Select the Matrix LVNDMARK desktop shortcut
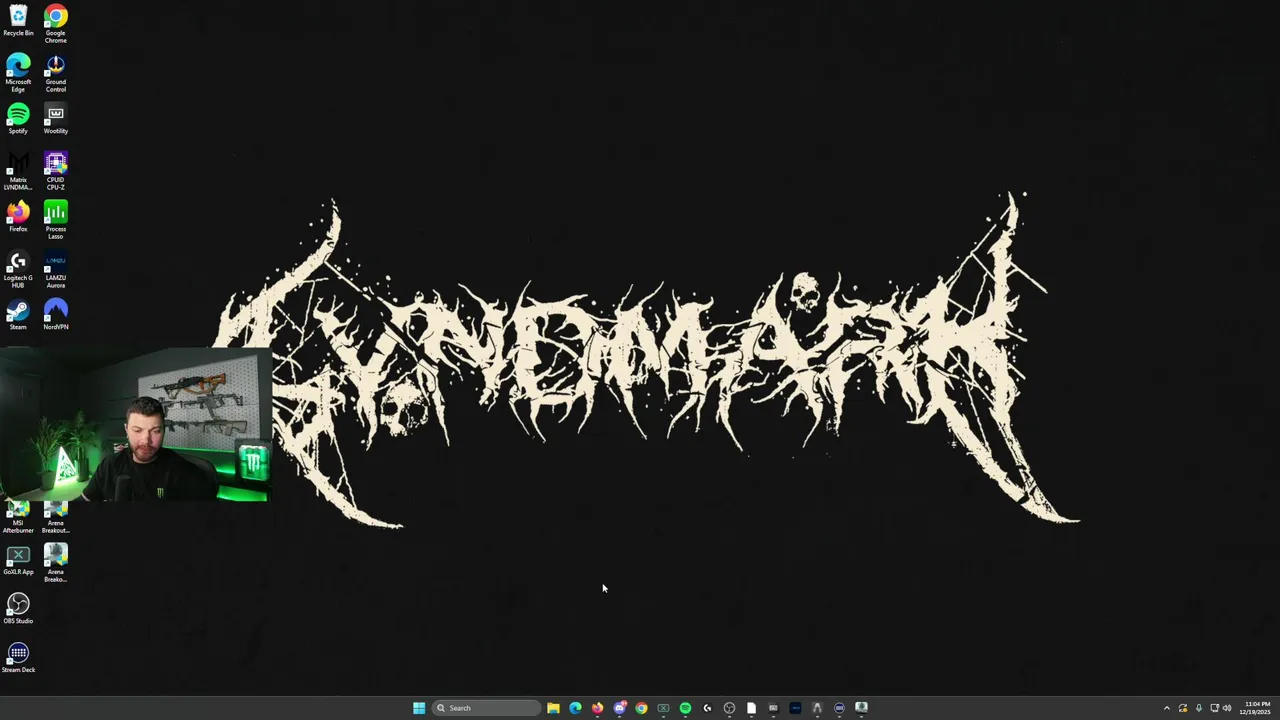This screenshot has width=1280, height=720. click(x=18, y=171)
